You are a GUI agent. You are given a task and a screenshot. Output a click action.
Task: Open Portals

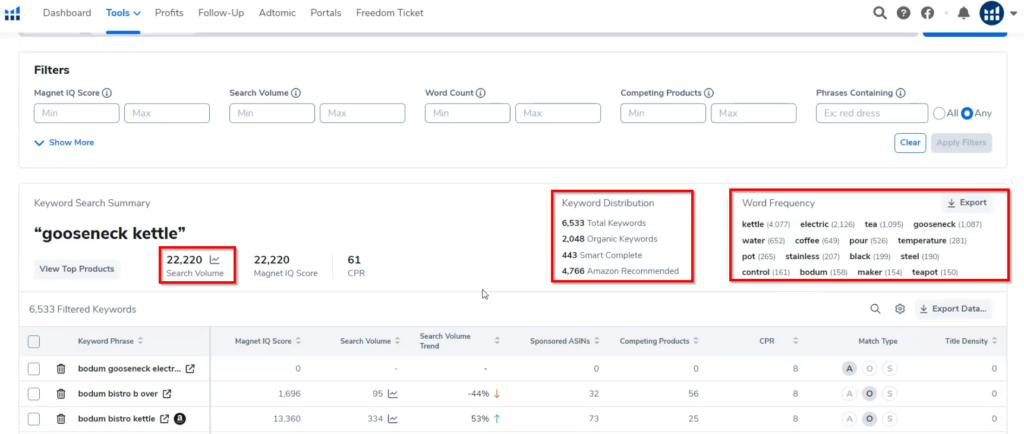click(326, 13)
